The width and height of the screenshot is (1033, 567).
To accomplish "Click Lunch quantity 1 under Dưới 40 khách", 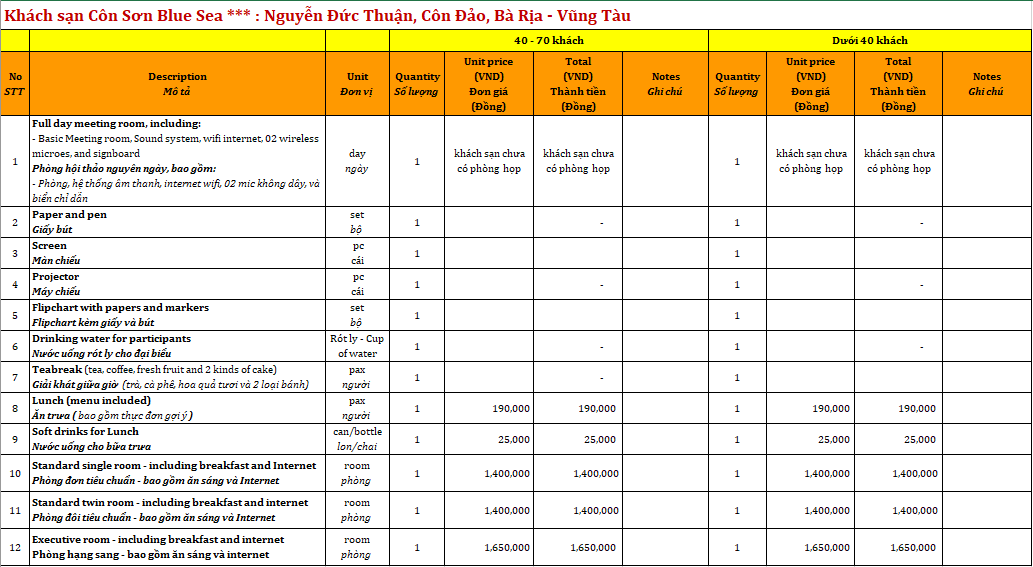I will click(737, 408).
